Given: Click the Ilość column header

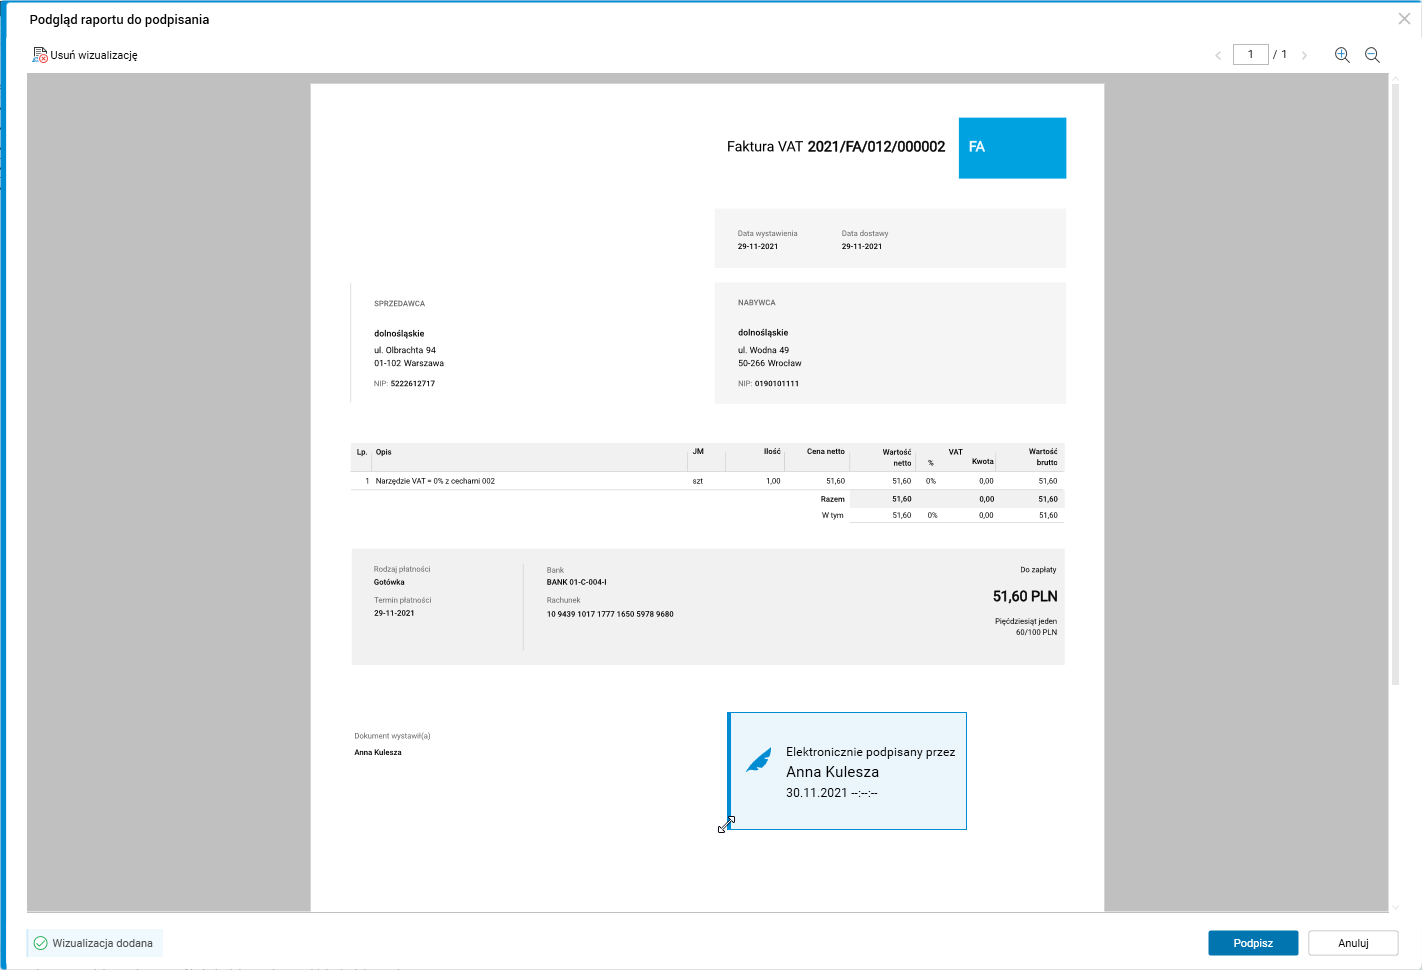Looking at the screenshot, I should (772, 452).
